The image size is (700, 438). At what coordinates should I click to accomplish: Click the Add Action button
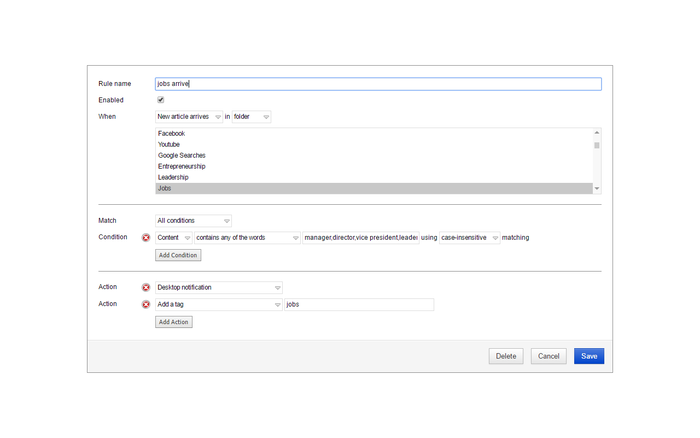tap(173, 322)
